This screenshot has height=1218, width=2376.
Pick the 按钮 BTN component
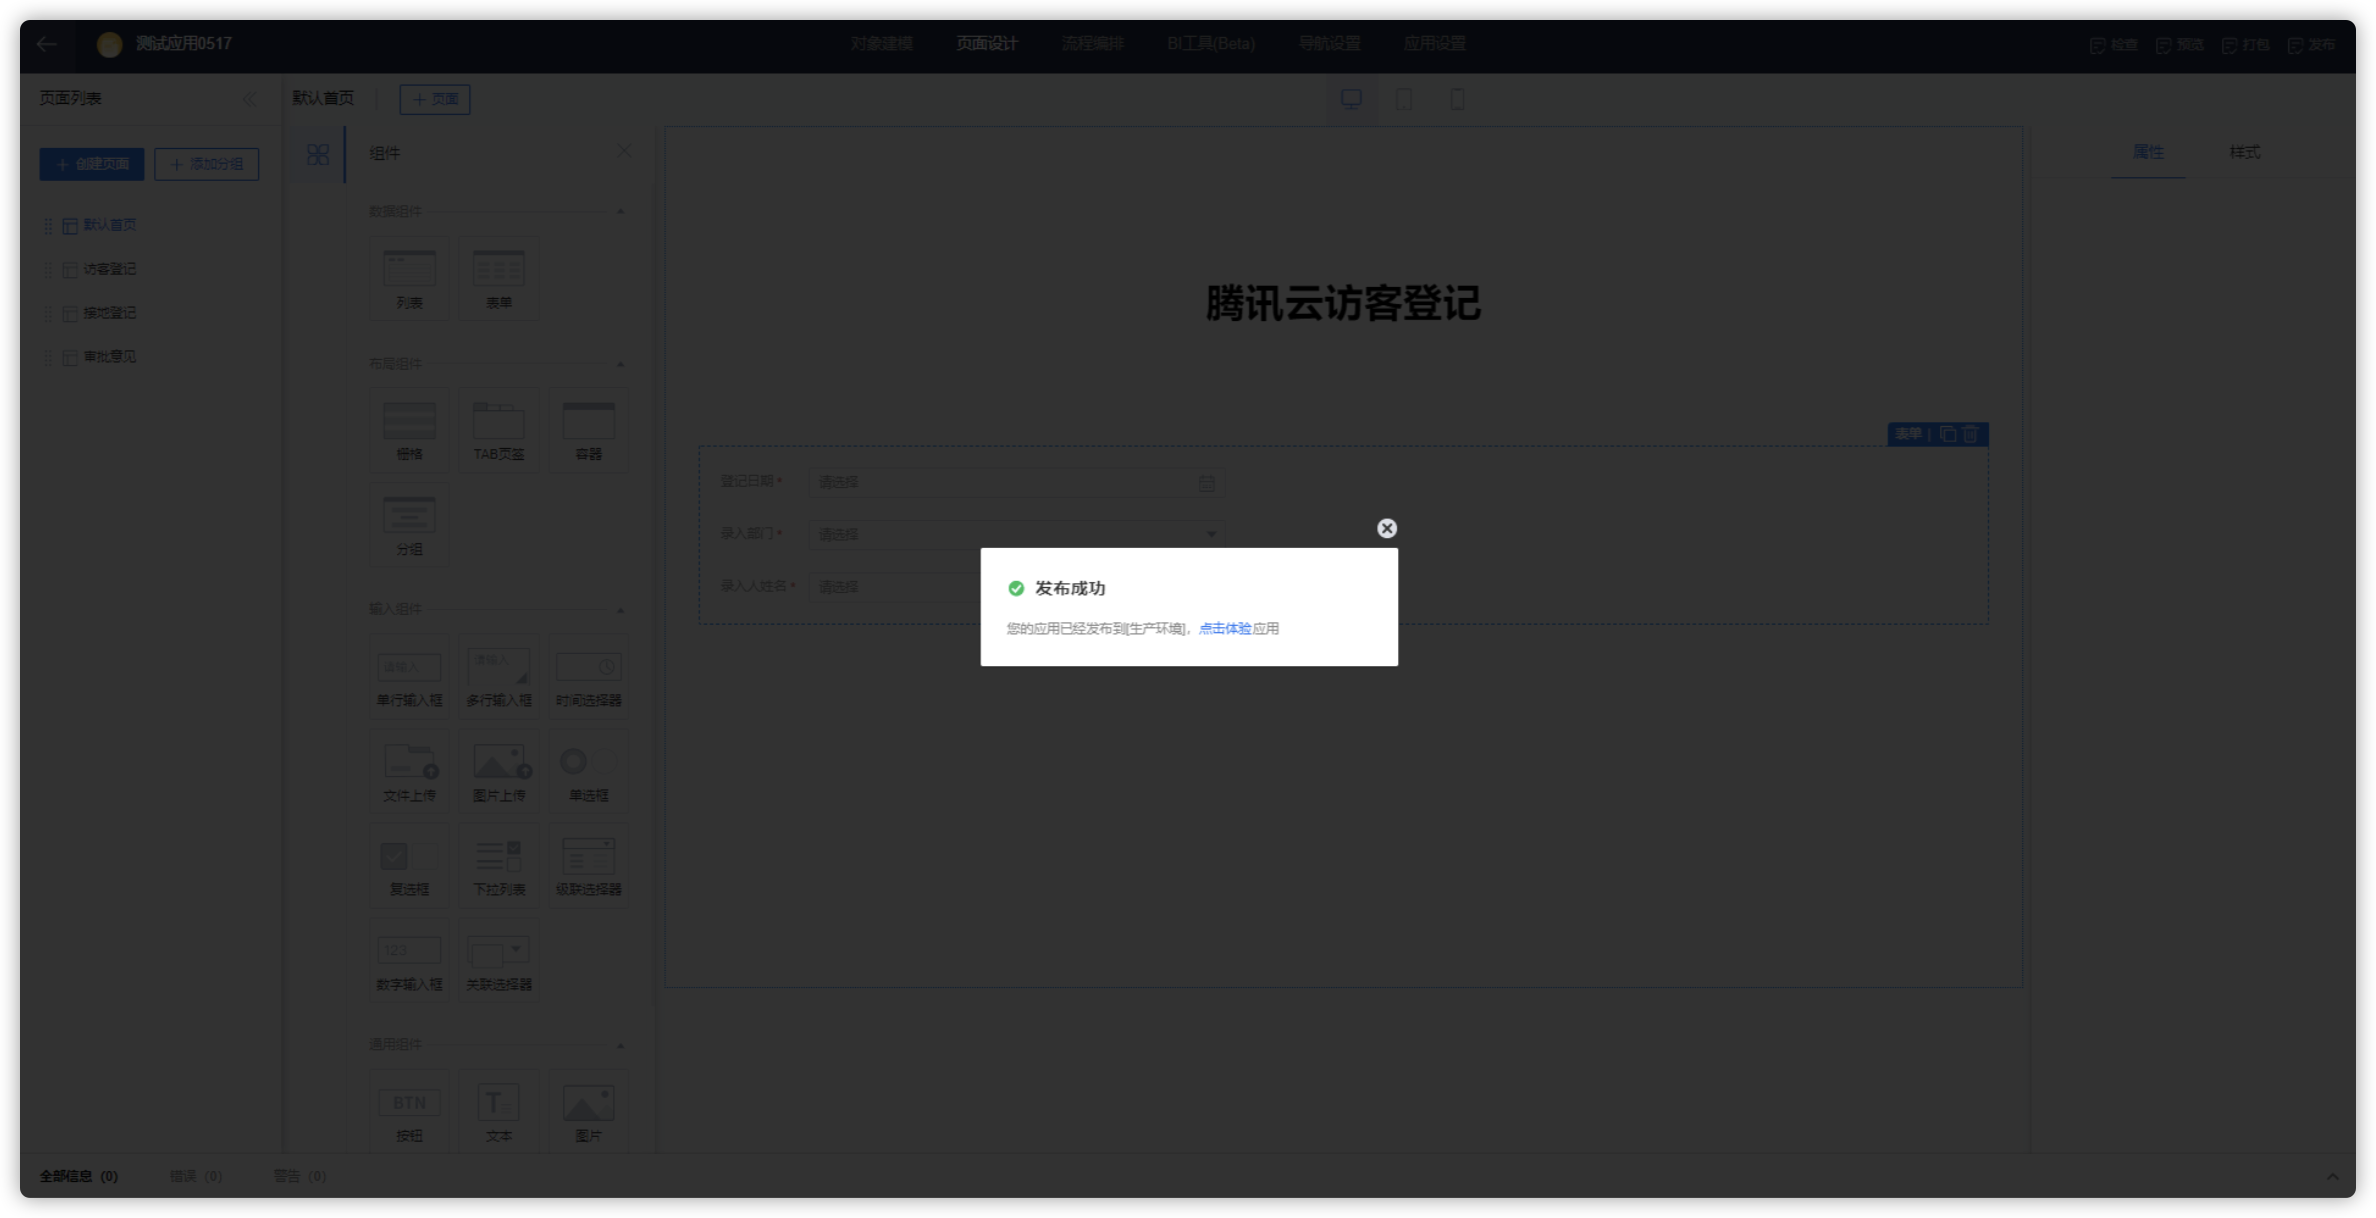coord(409,1112)
